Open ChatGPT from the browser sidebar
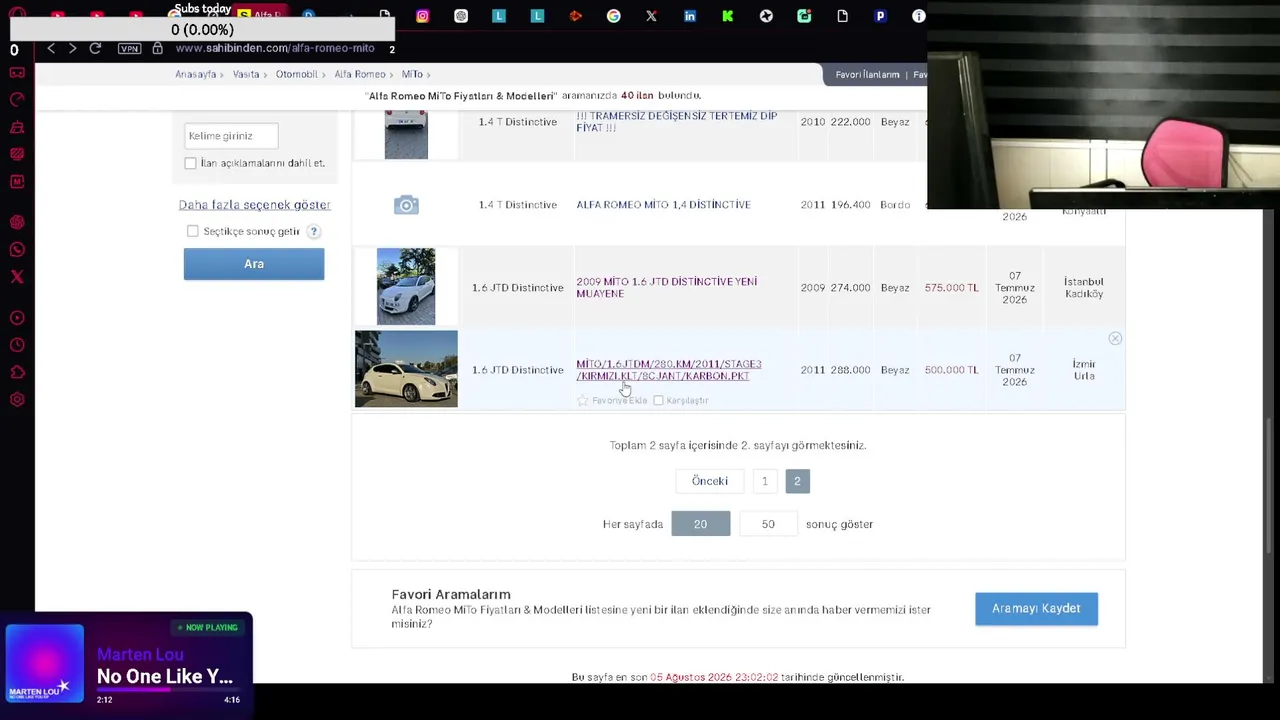1280x720 pixels. click(x=17, y=222)
